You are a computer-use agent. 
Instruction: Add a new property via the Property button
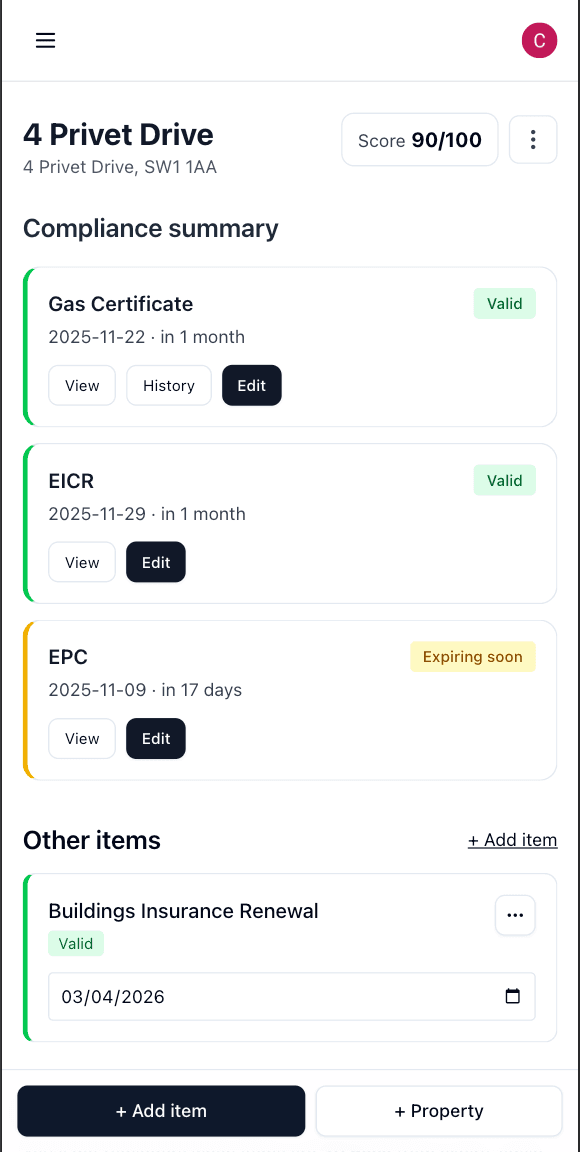438,1111
